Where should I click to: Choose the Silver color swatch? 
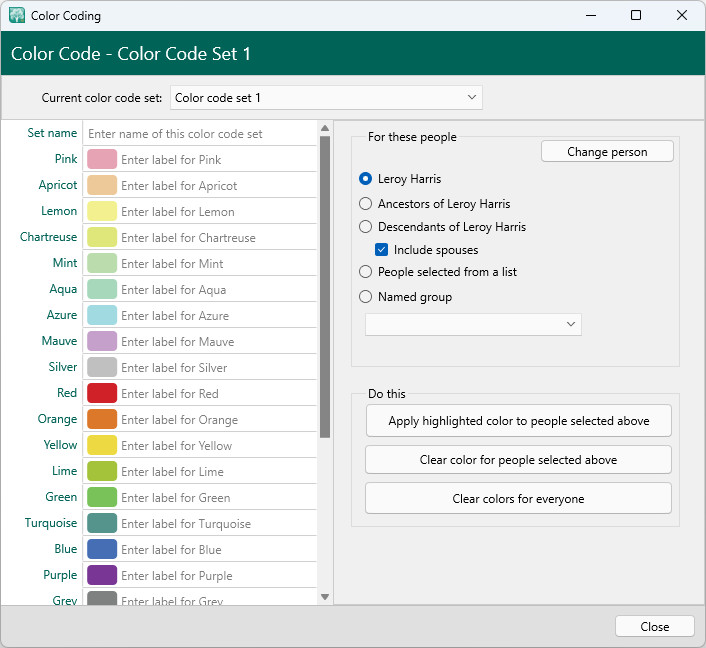pos(102,367)
